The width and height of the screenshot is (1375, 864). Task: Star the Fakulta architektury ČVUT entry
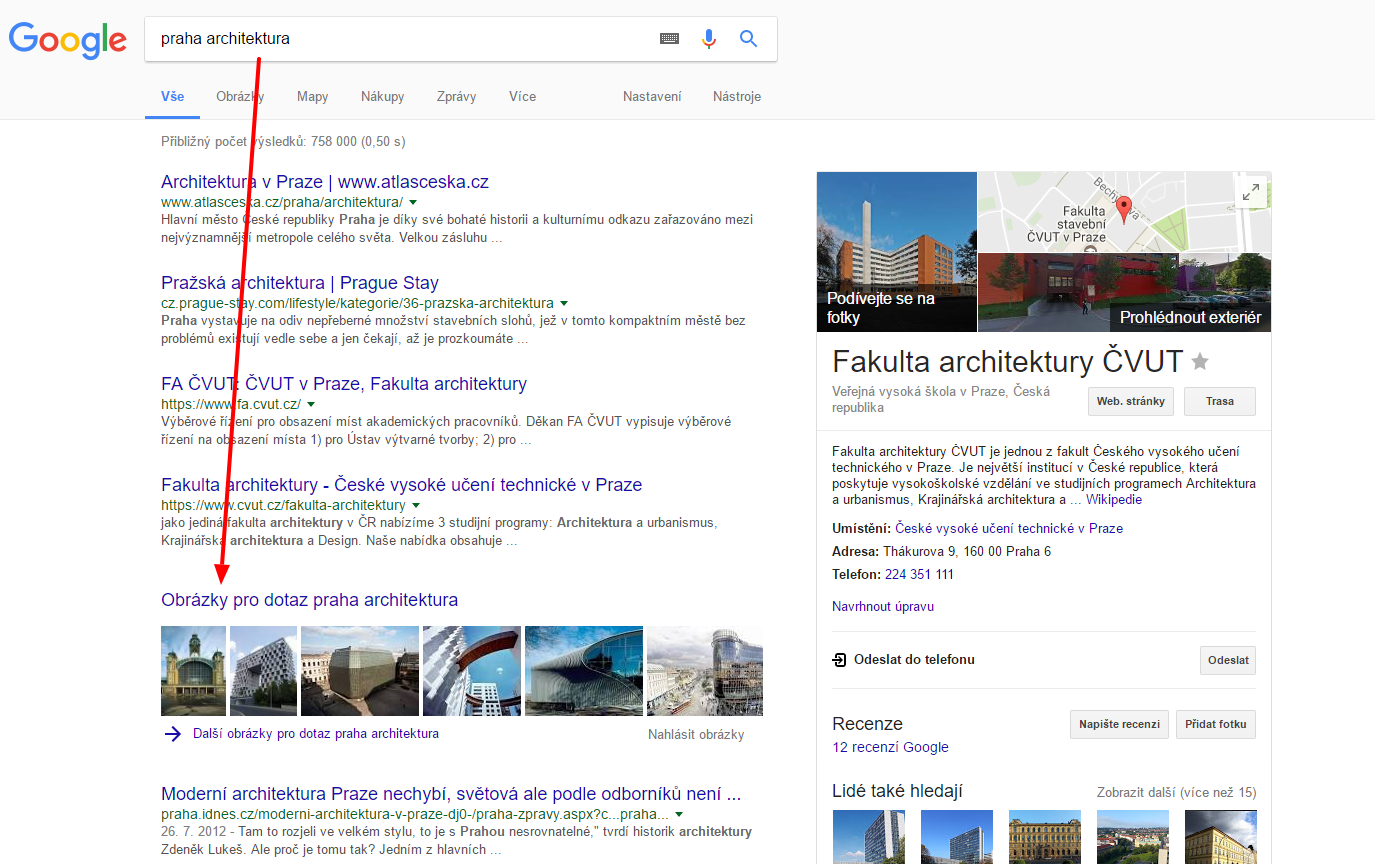click(1200, 362)
